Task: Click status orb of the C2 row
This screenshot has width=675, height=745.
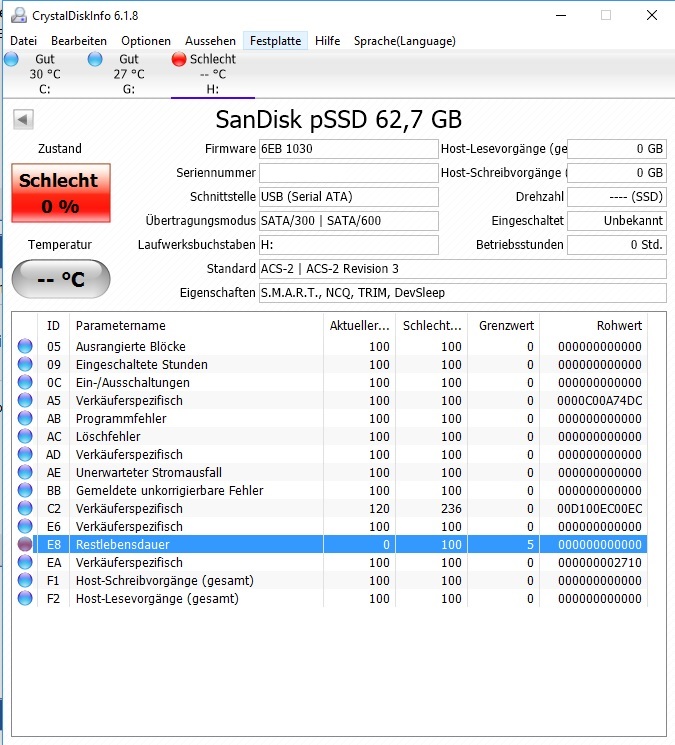Action: click(25, 508)
